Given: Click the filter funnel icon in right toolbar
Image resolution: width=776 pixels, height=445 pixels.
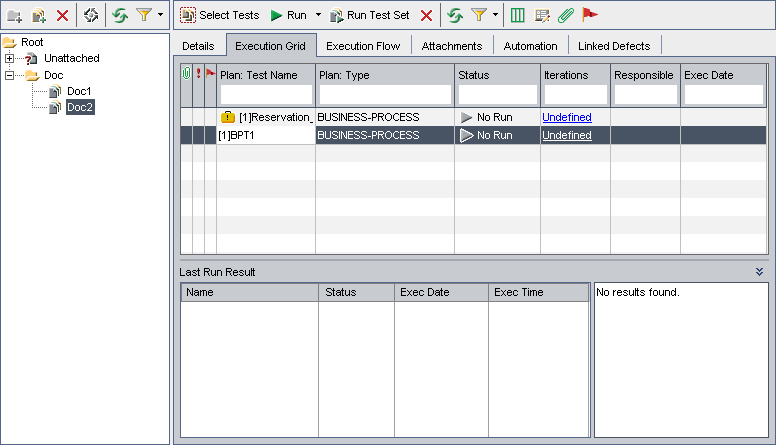Looking at the screenshot, I should [x=479, y=15].
